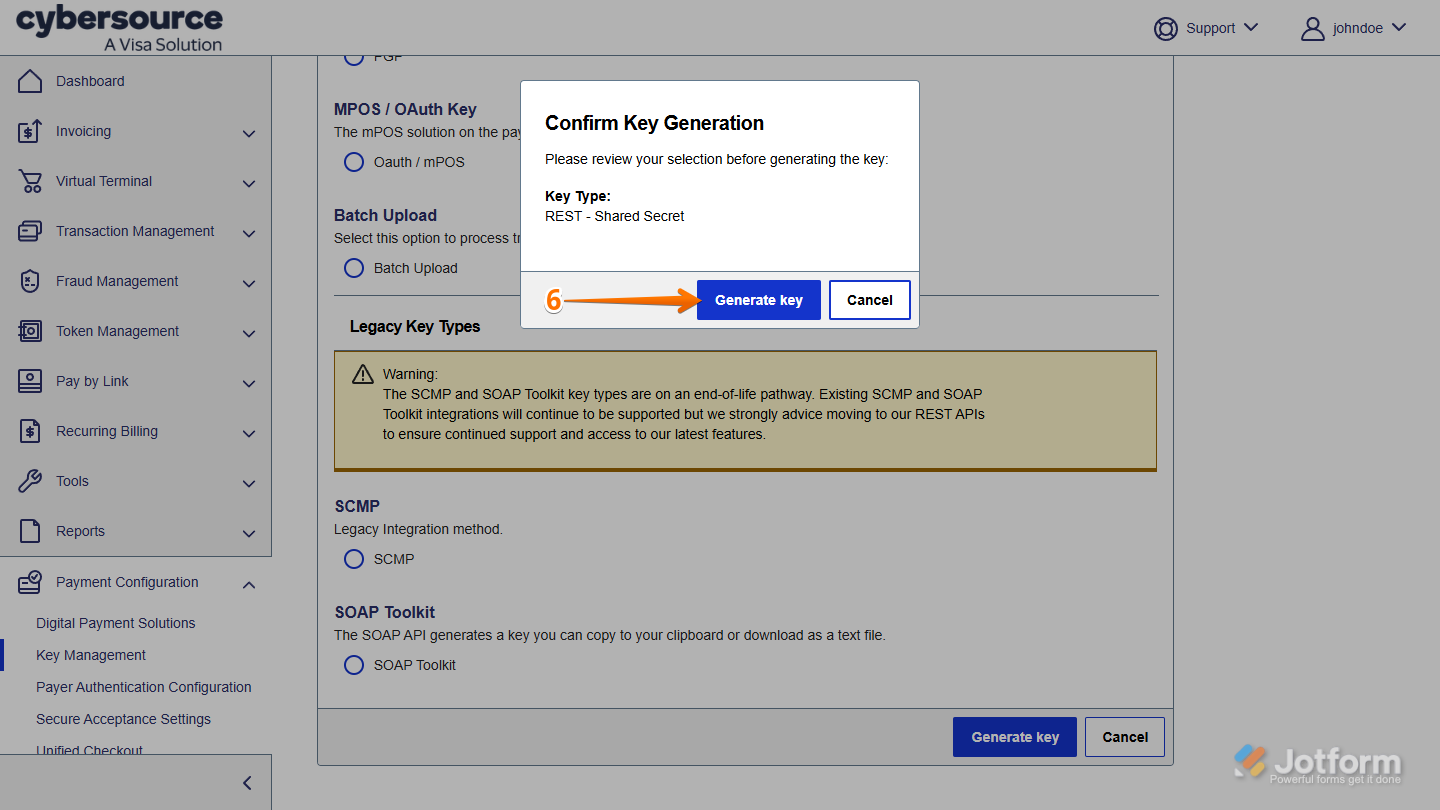The image size is (1440, 810).
Task: Expand the Fraud Management chevron
Action: tap(249, 284)
